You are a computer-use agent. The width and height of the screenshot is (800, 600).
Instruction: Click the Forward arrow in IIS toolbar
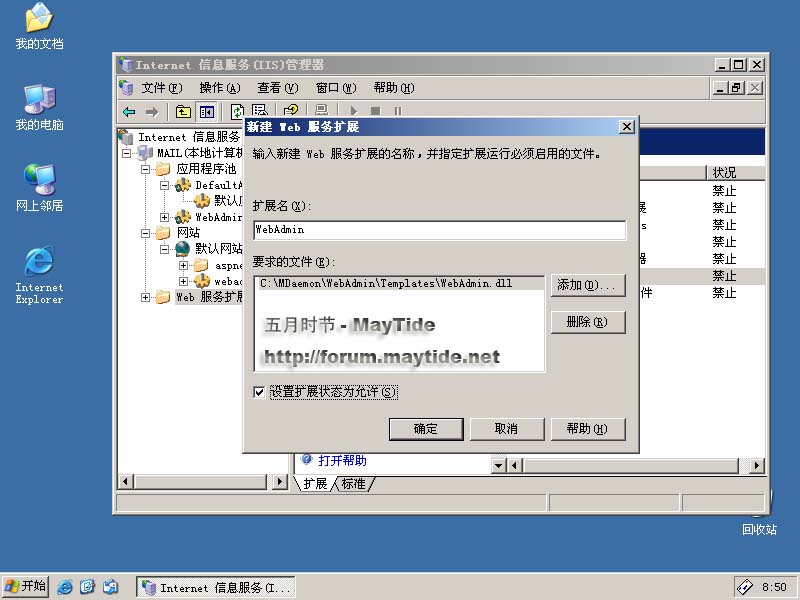point(152,111)
